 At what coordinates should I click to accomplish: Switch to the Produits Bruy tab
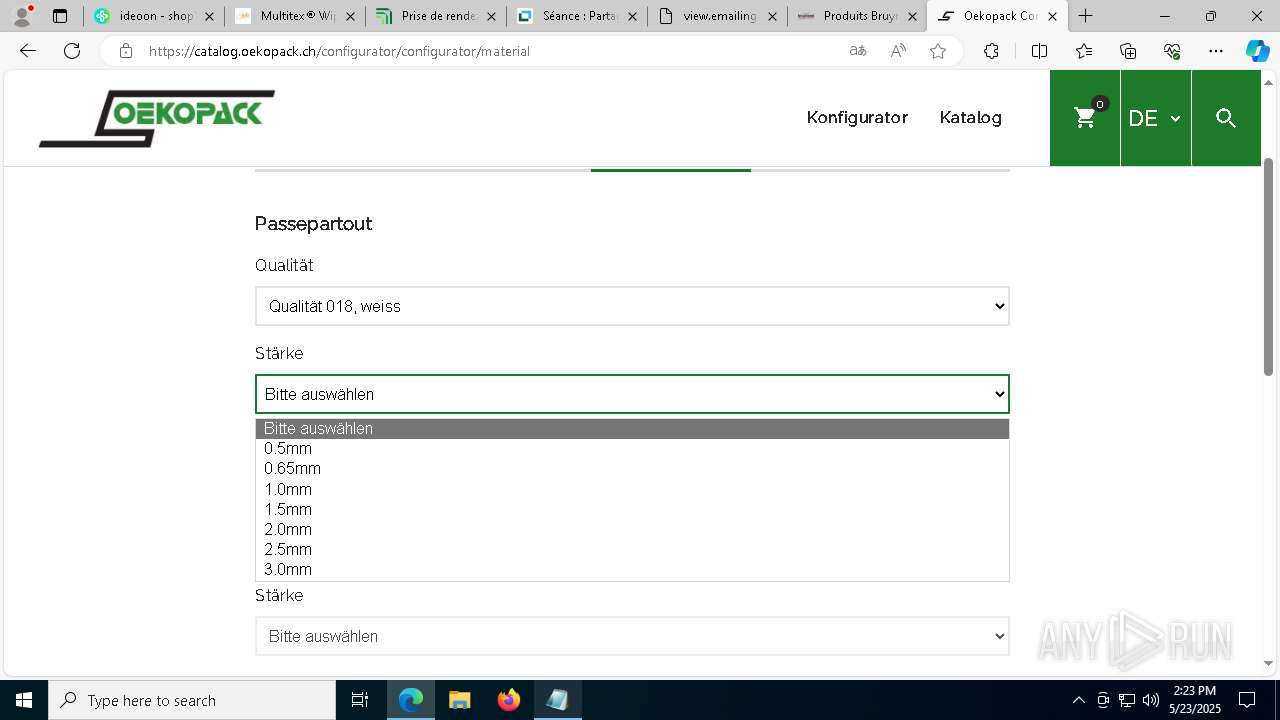pyautogui.click(x=858, y=16)
